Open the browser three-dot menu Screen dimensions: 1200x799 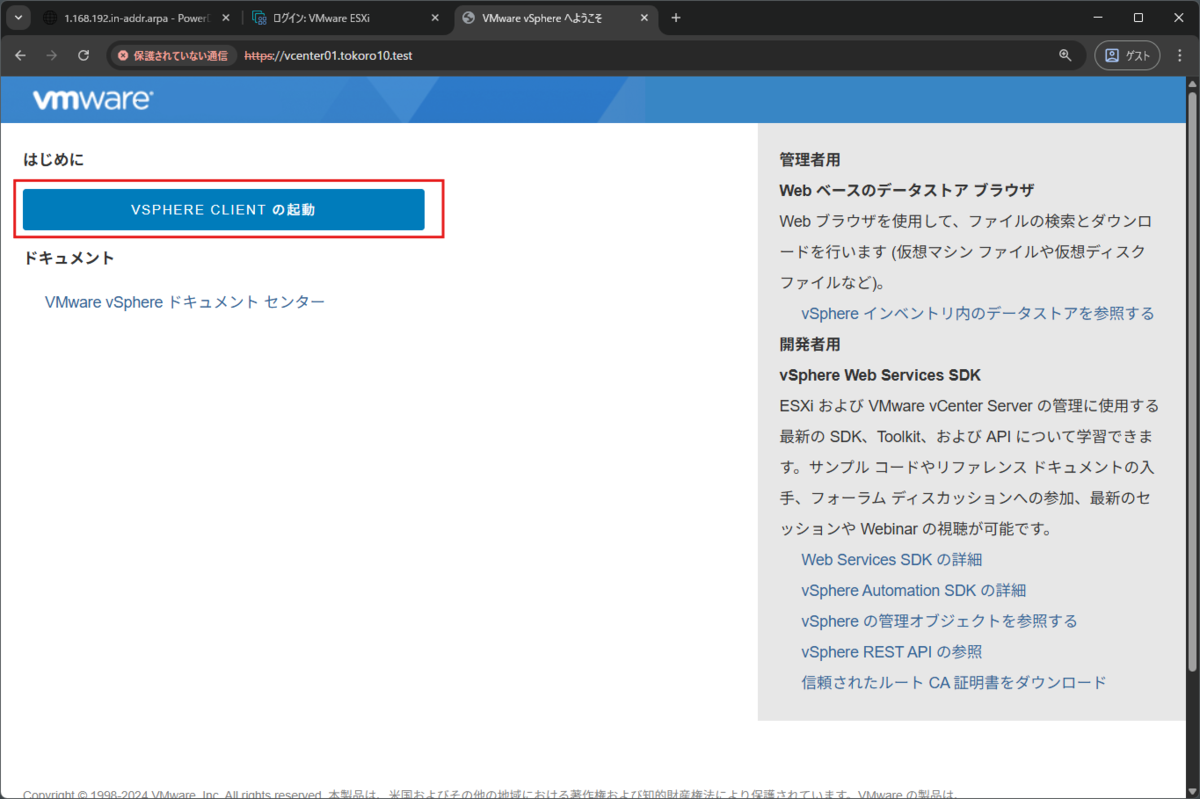[1178, 56]
